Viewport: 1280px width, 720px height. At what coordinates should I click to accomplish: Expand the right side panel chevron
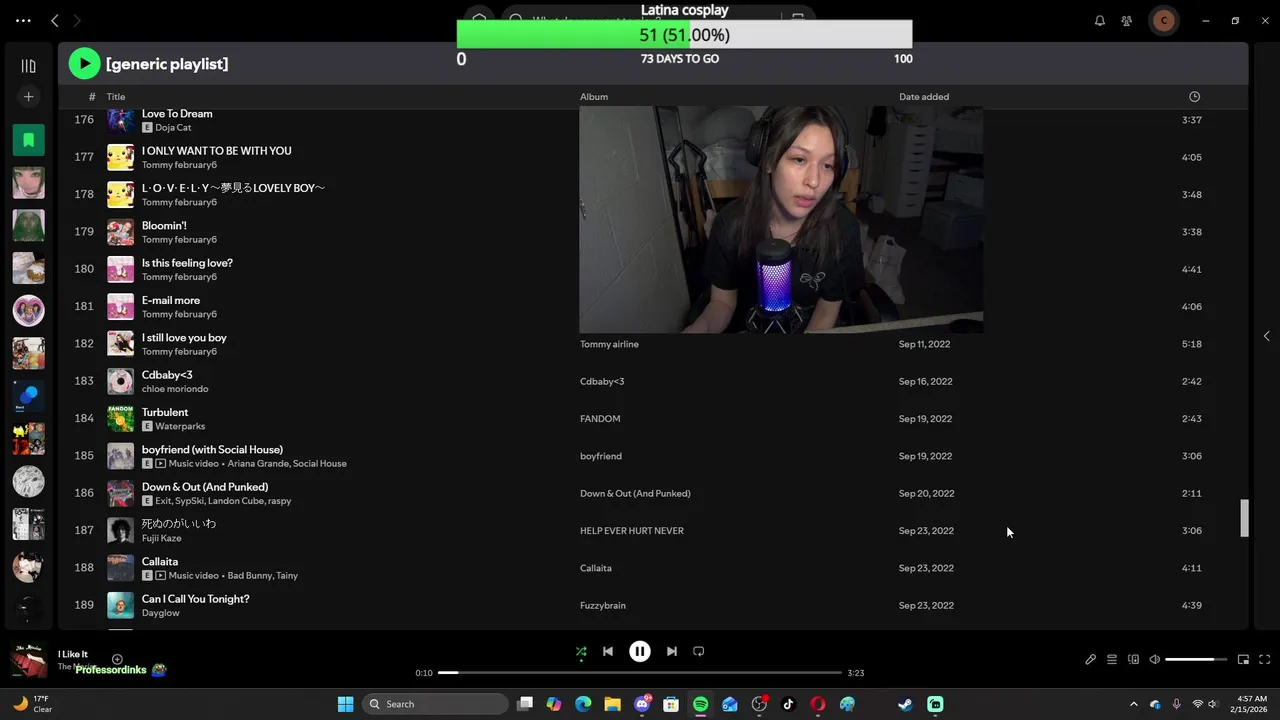point(1266,336)
